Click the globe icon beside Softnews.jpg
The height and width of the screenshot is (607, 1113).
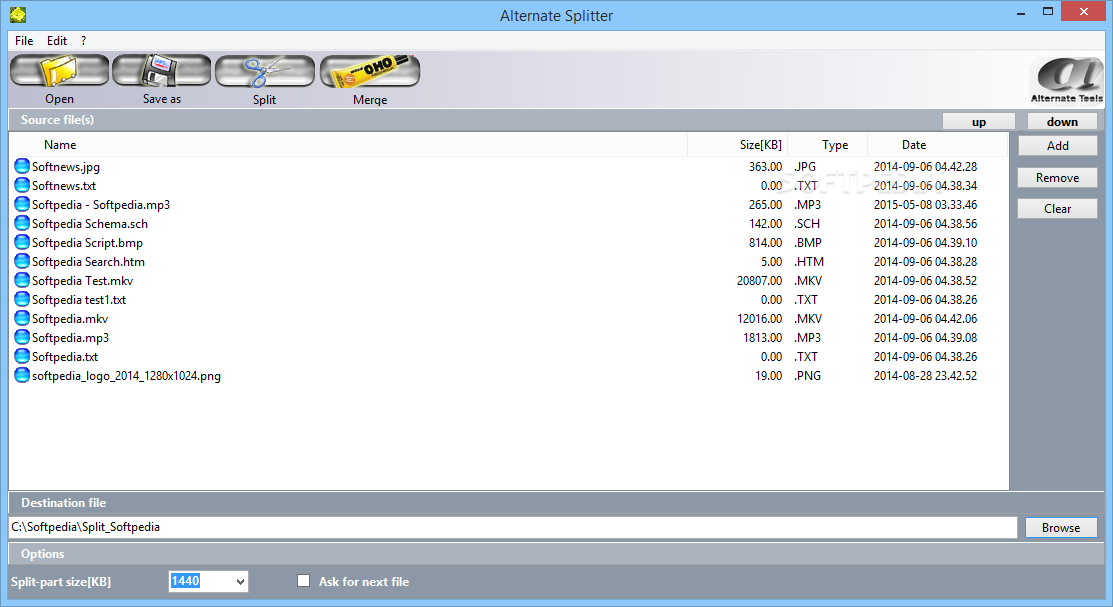22,167
